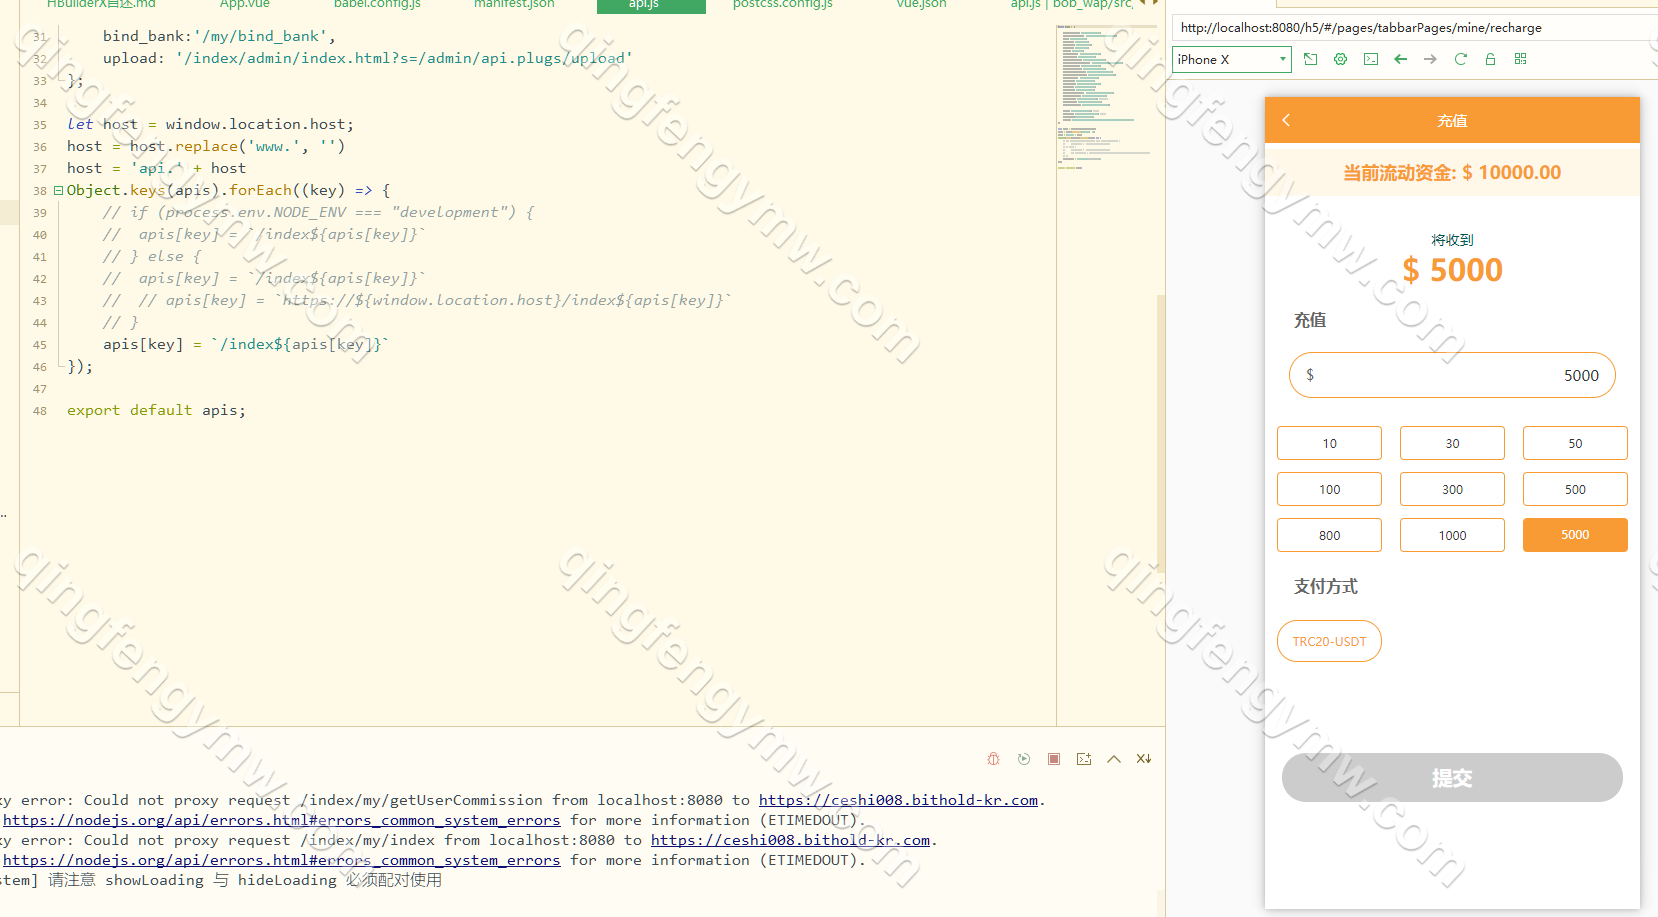Open the first nodejs.org errors documentation link

click(x=282, y=820)
